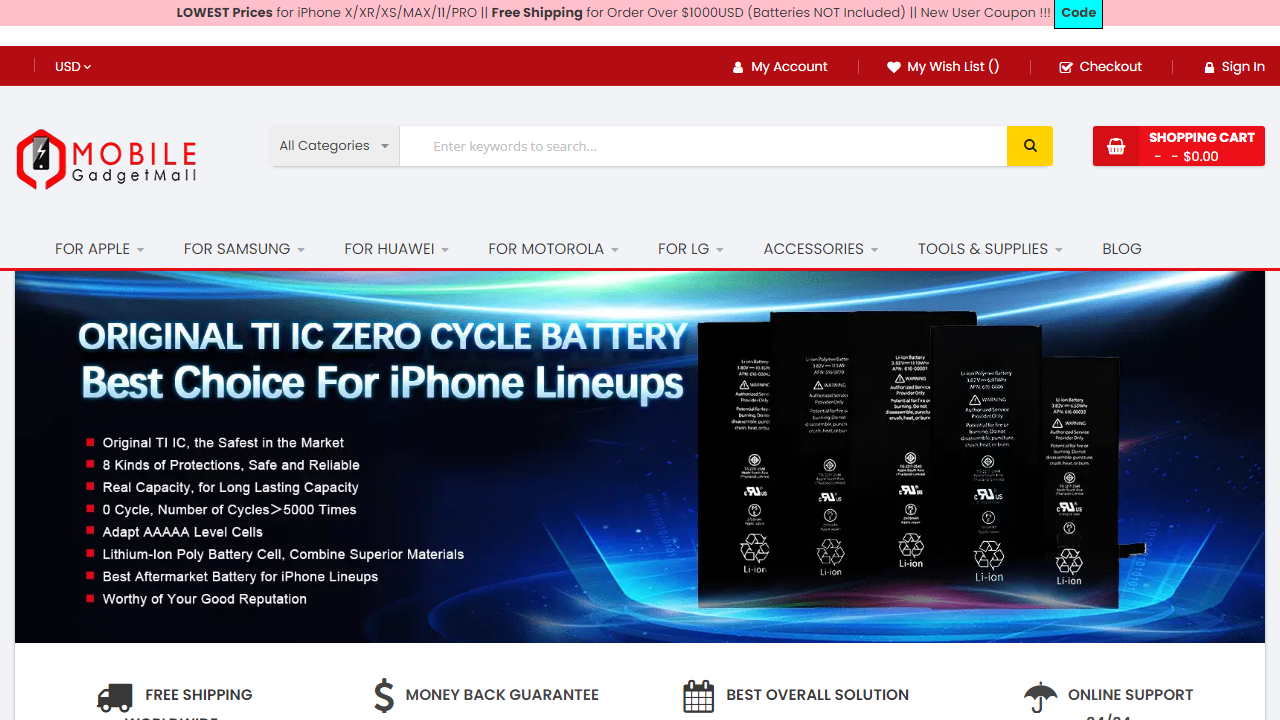Click the Free Shipping heading text
Viewport: 1280px width, 720px height.
[x=199, y=695]
